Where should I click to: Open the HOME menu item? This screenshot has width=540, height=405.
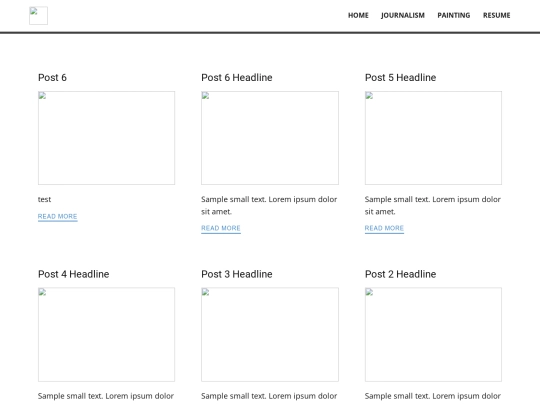point(358,15)
